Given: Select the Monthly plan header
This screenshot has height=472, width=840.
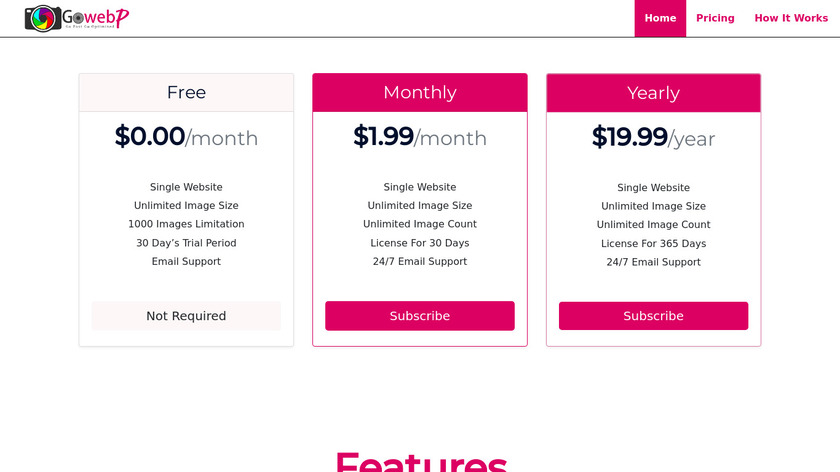Looking at the screenshot, I should coord(420,93).
